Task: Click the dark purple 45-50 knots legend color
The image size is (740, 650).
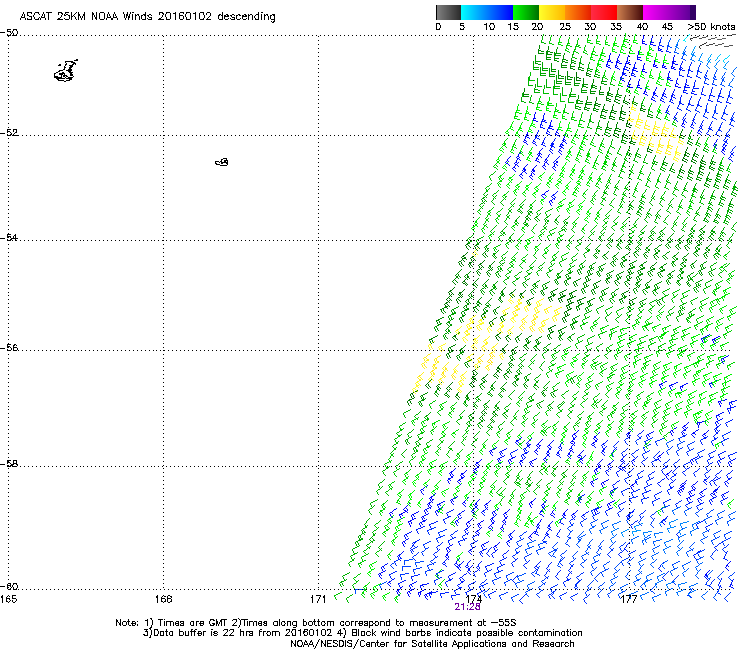Action: point(682,12)
